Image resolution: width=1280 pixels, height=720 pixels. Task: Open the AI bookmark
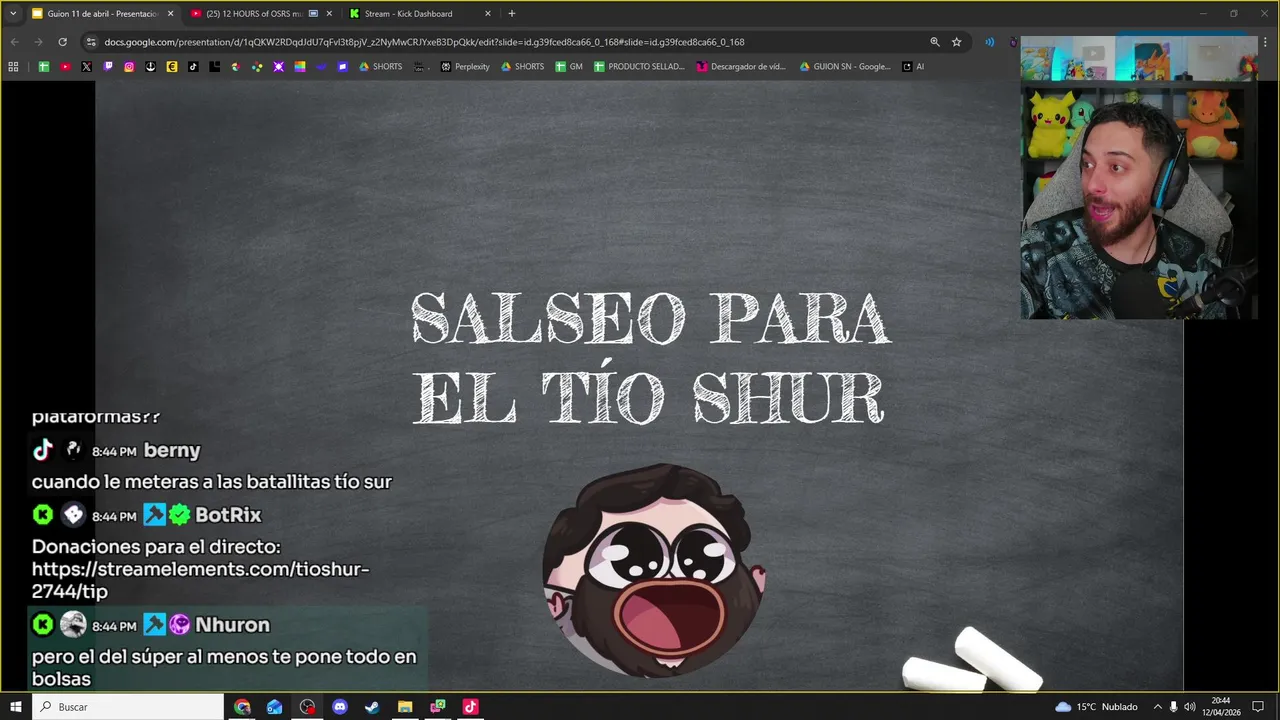pyautogui.click(x=913, y=67)
